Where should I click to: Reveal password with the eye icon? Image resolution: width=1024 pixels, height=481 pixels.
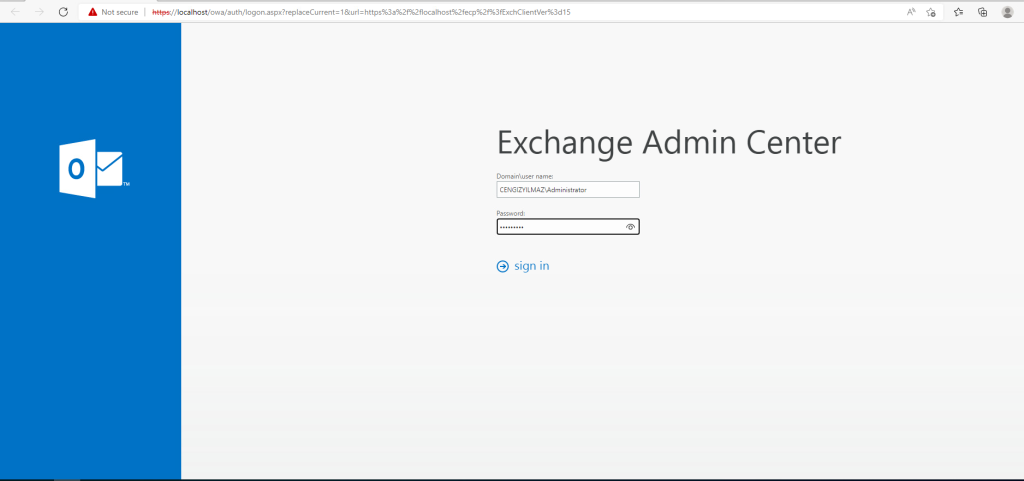click(x=630, y=227)
